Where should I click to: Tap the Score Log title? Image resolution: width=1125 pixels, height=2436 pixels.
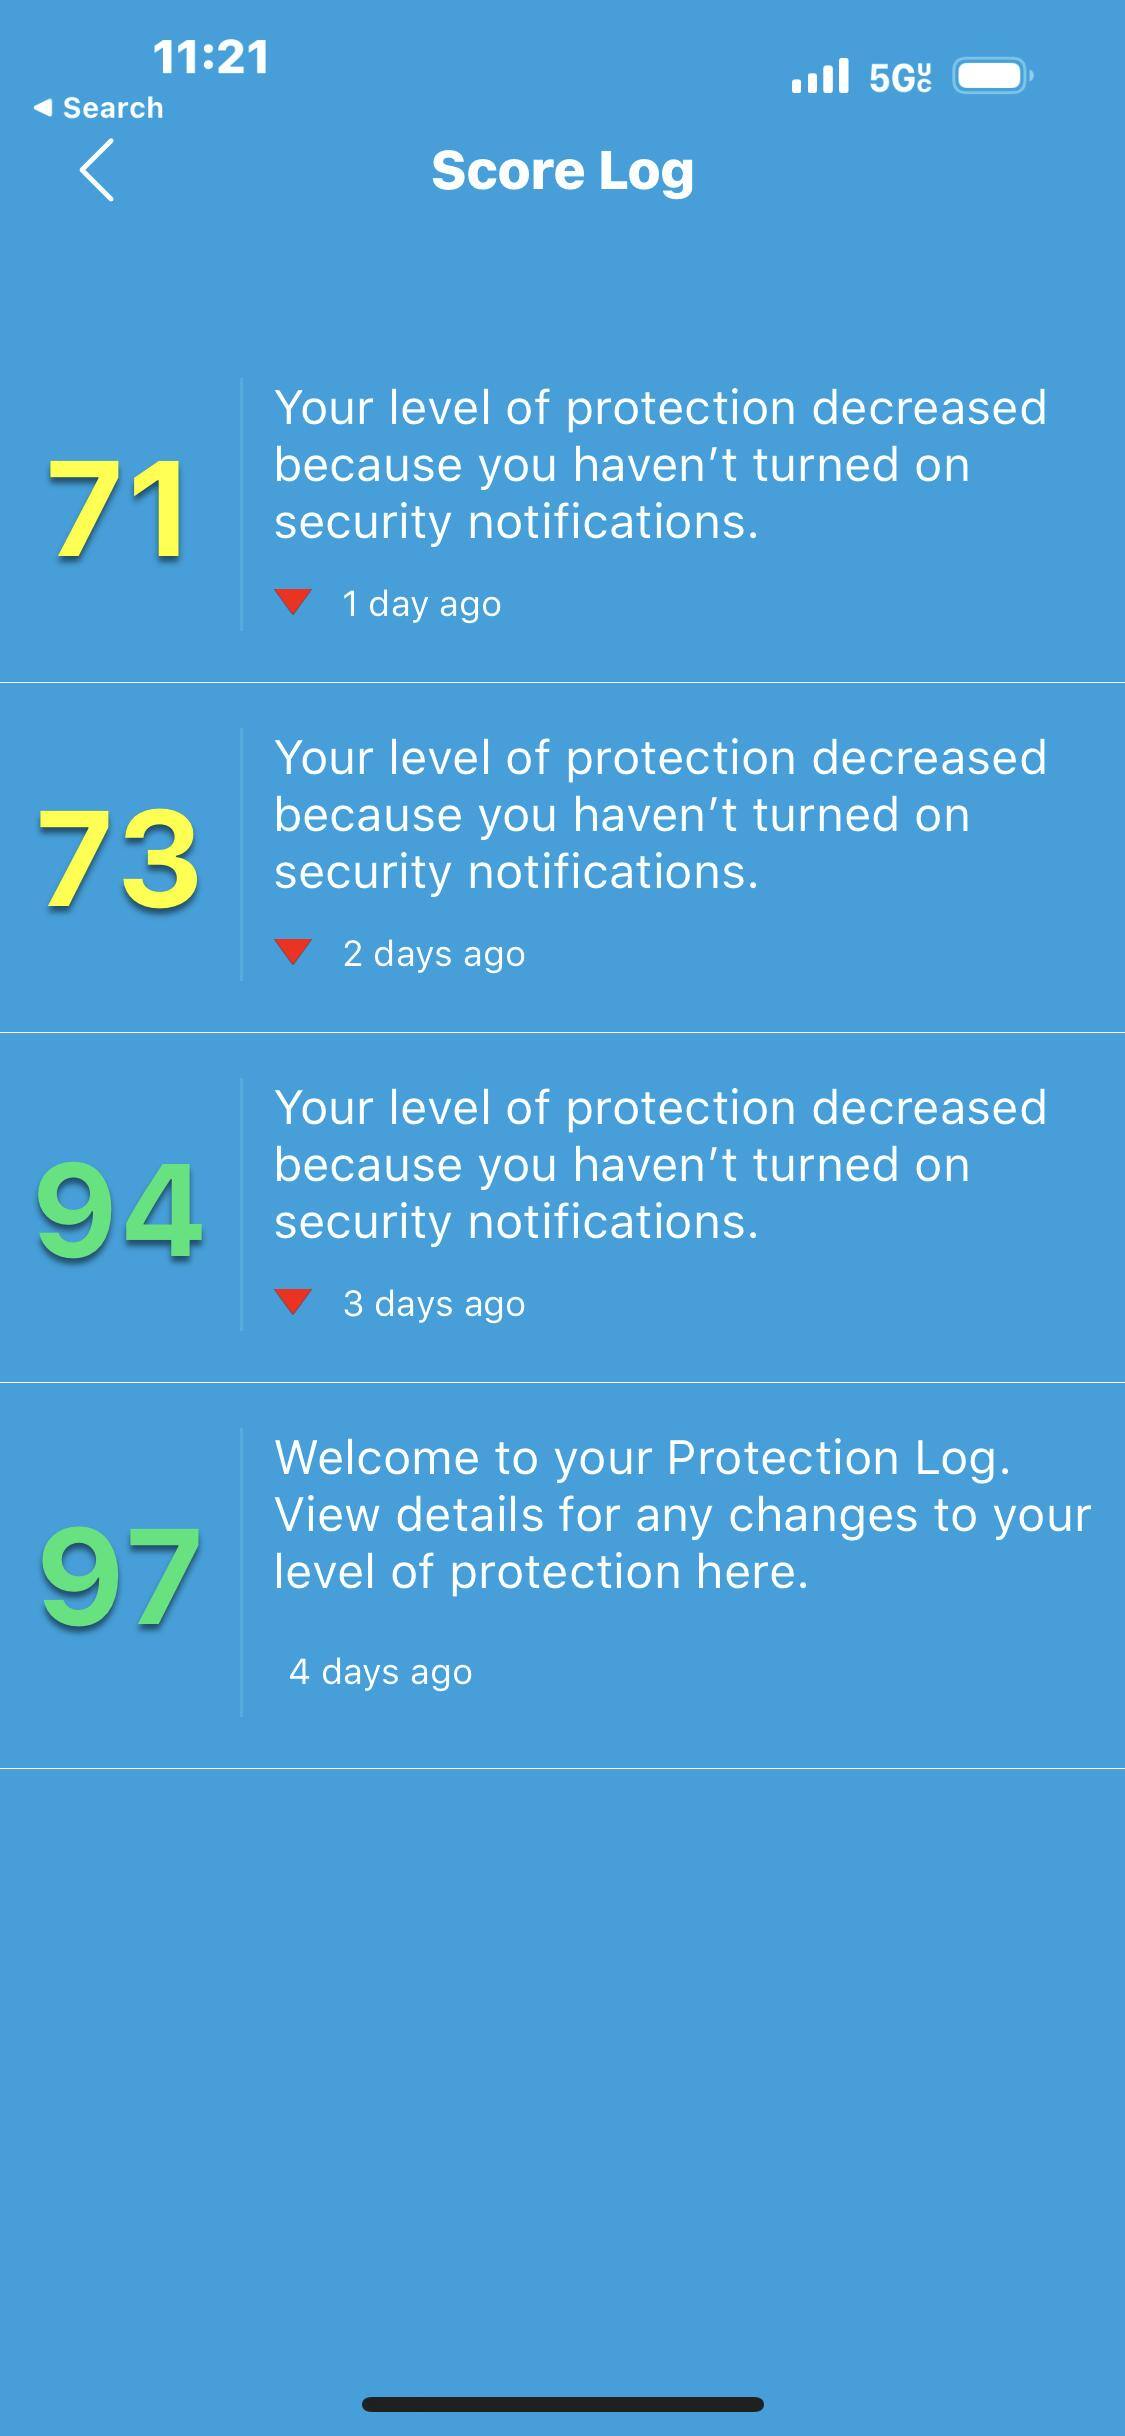[x=562, y=171]
